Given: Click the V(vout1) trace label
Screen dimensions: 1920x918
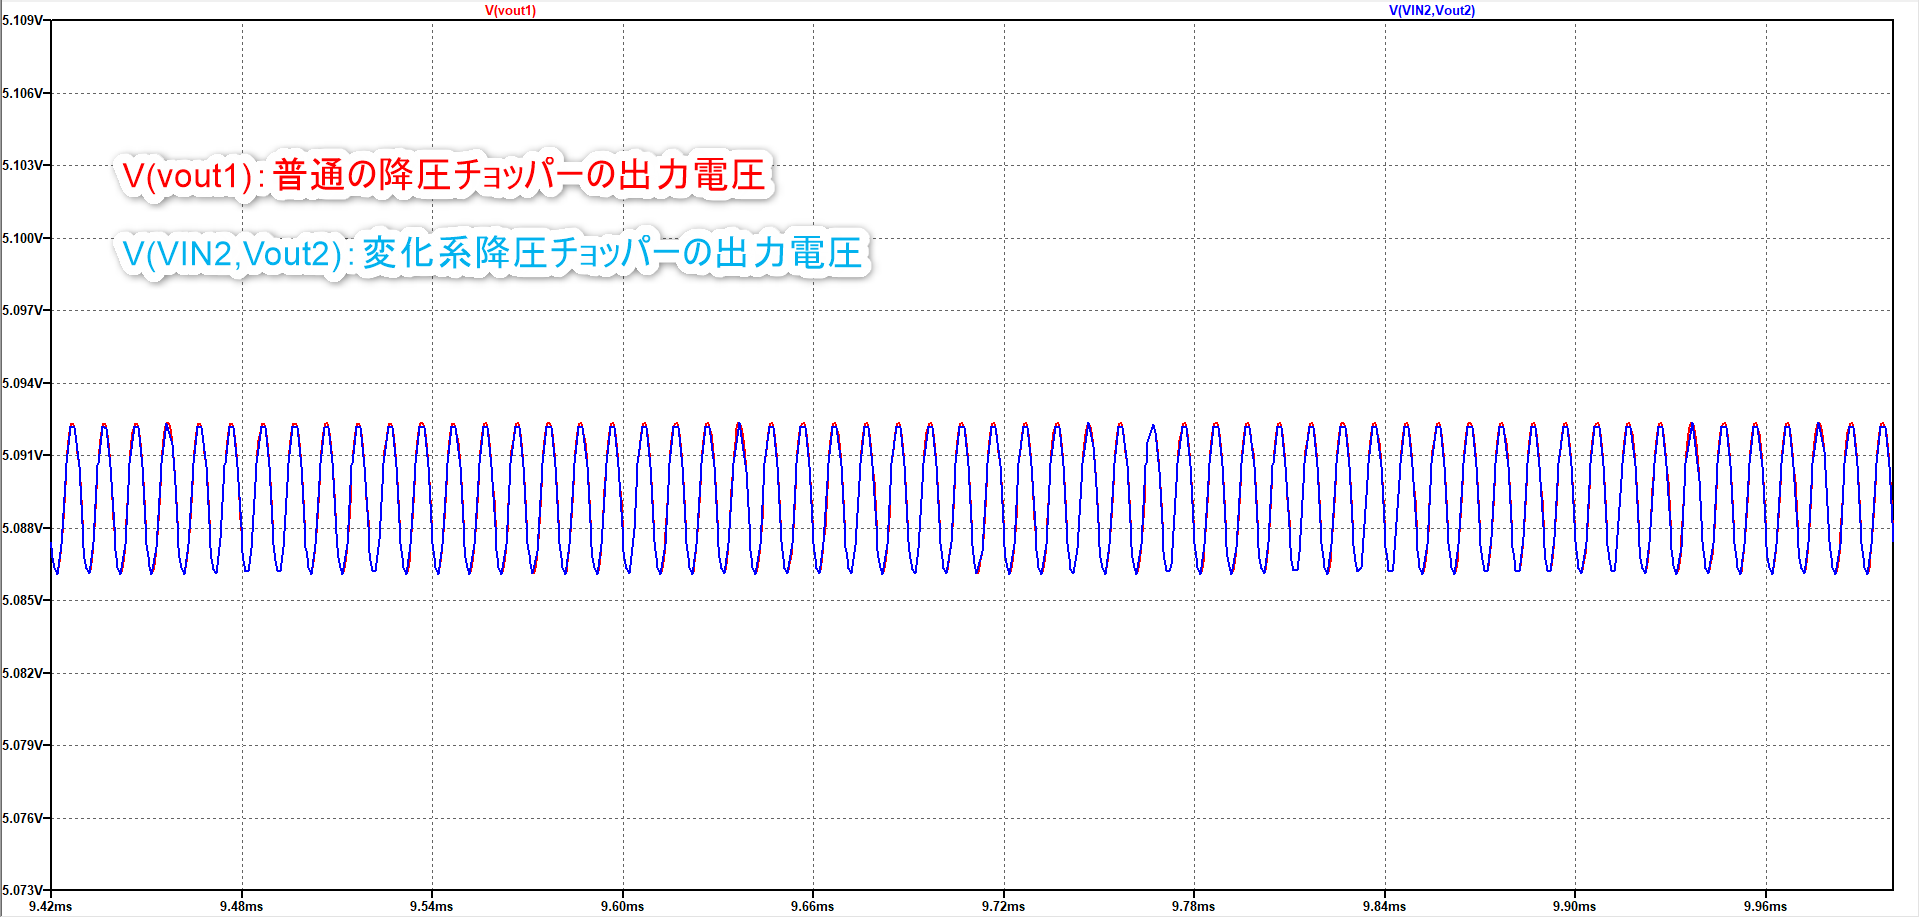Looking at the screenshot, I should click(512, 9).
